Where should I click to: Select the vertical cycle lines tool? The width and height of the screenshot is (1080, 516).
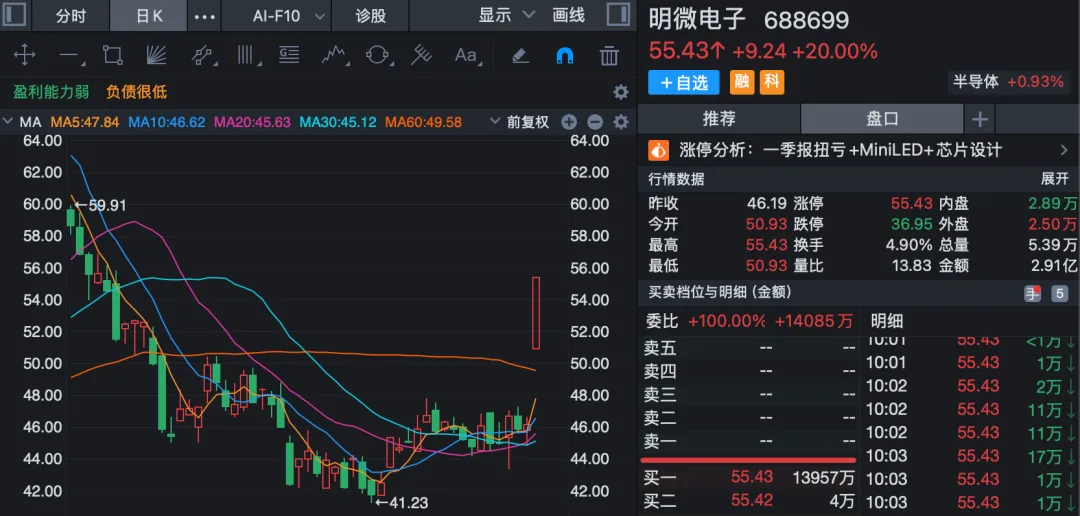(247, 55)
